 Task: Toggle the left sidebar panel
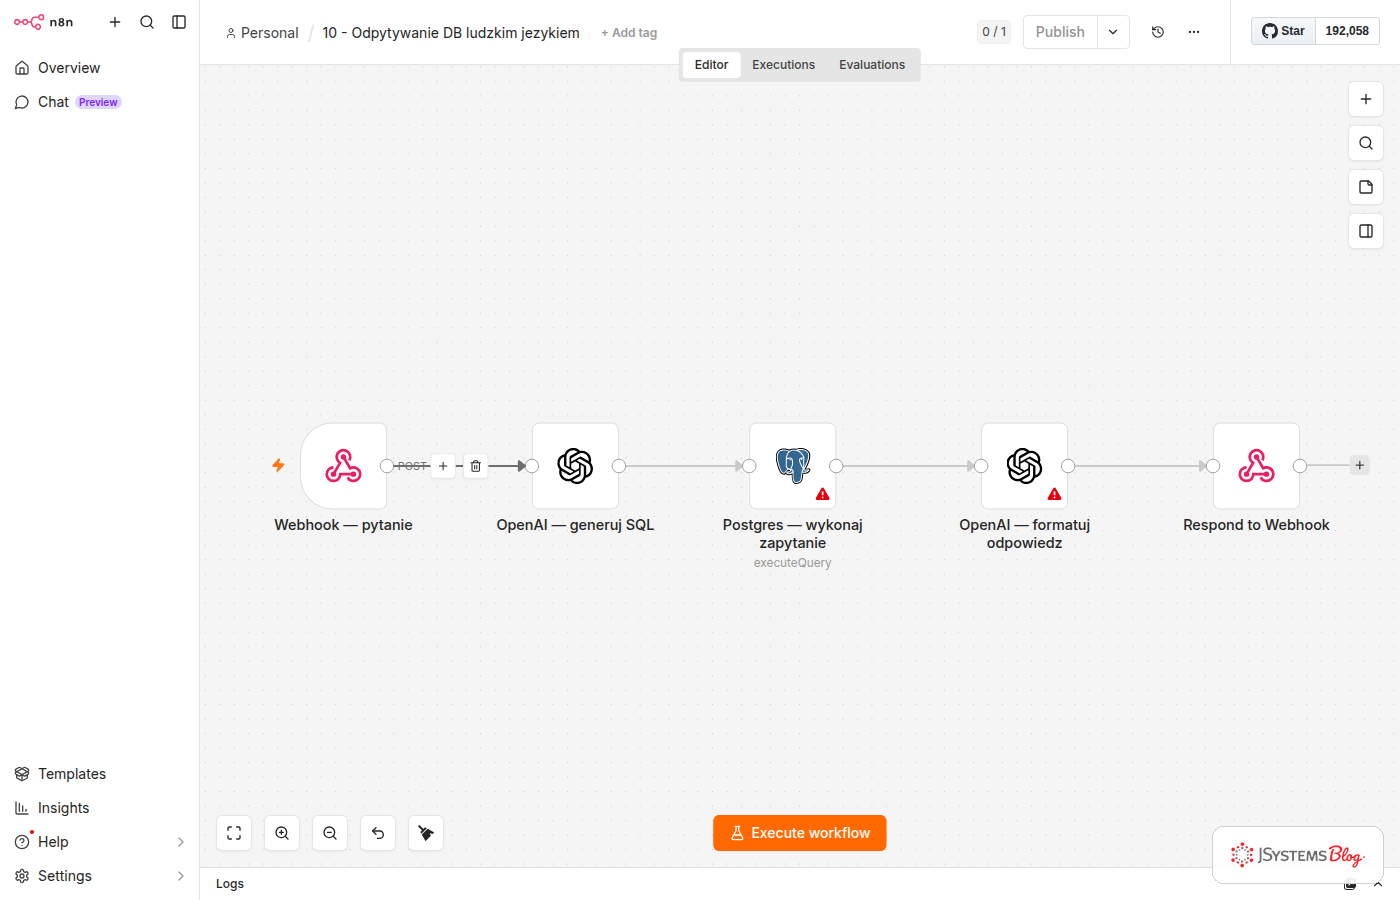(x=179, y=22)
